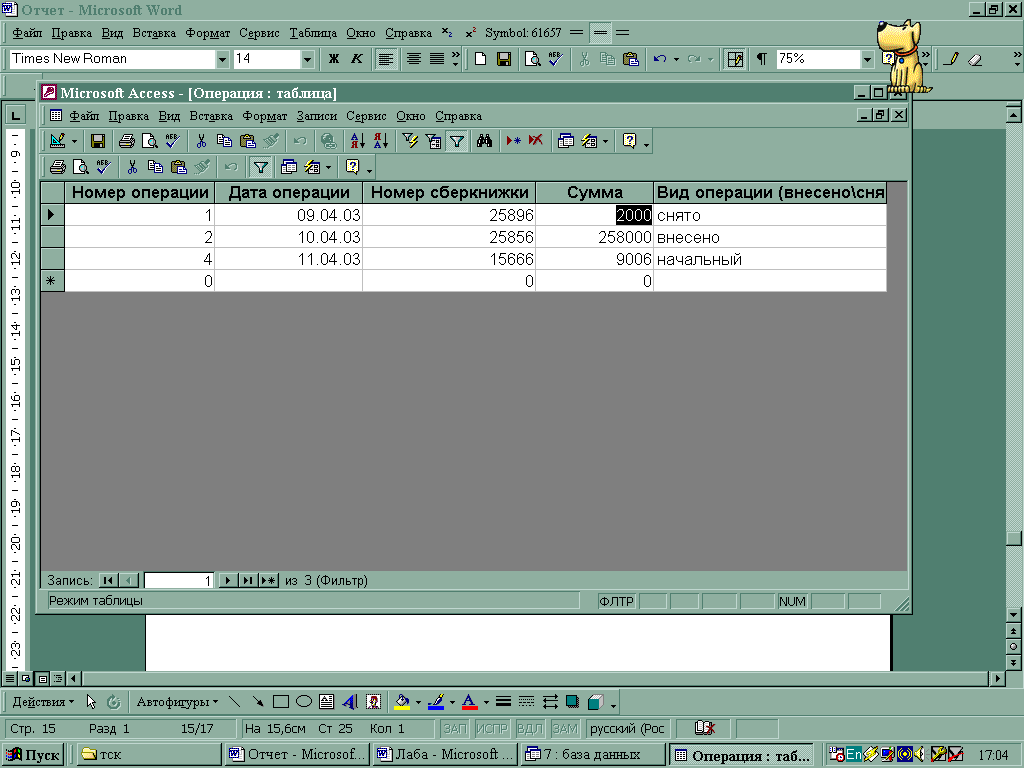Screen dimensions: 1024x768
Task: Open the Записи menu in Access
Action: 318,116
